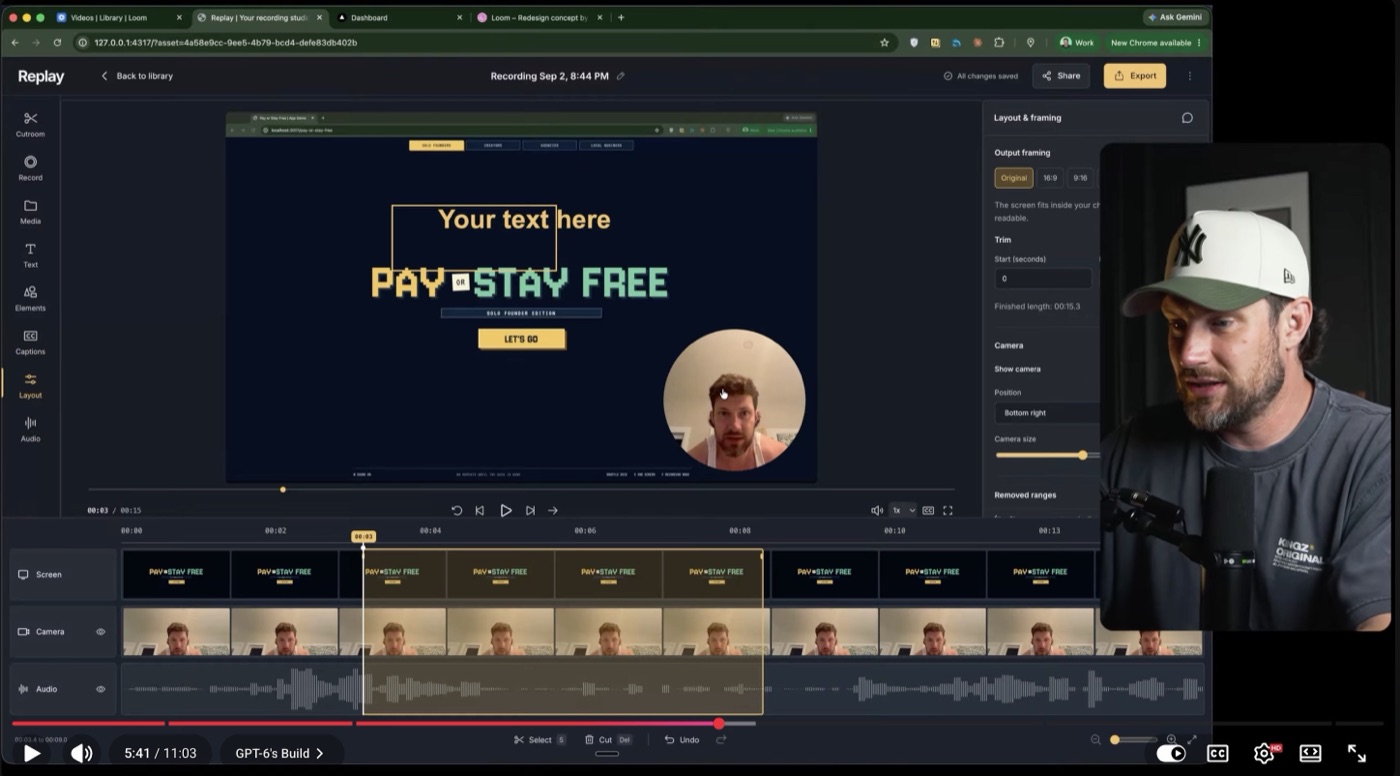The image size is (1400, 776).
Task: Click the Export button
Action: pos(1135,76)
